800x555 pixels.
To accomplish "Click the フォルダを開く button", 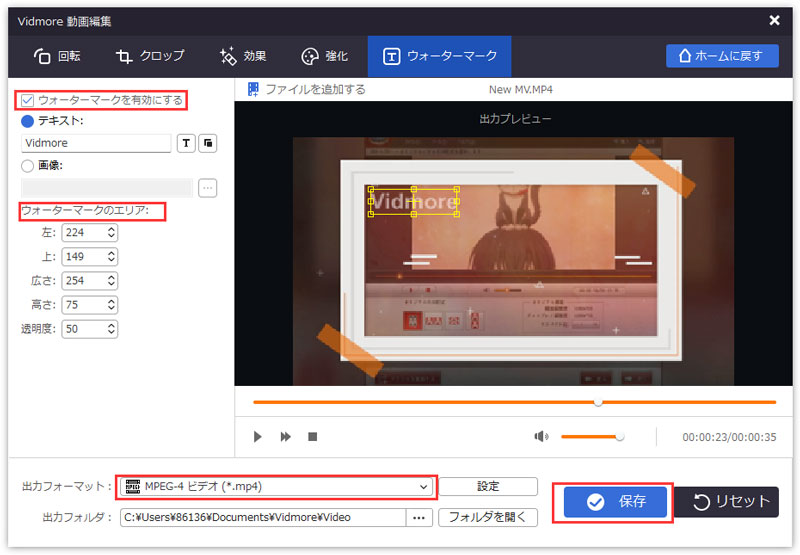I will (x=488, y=518).
